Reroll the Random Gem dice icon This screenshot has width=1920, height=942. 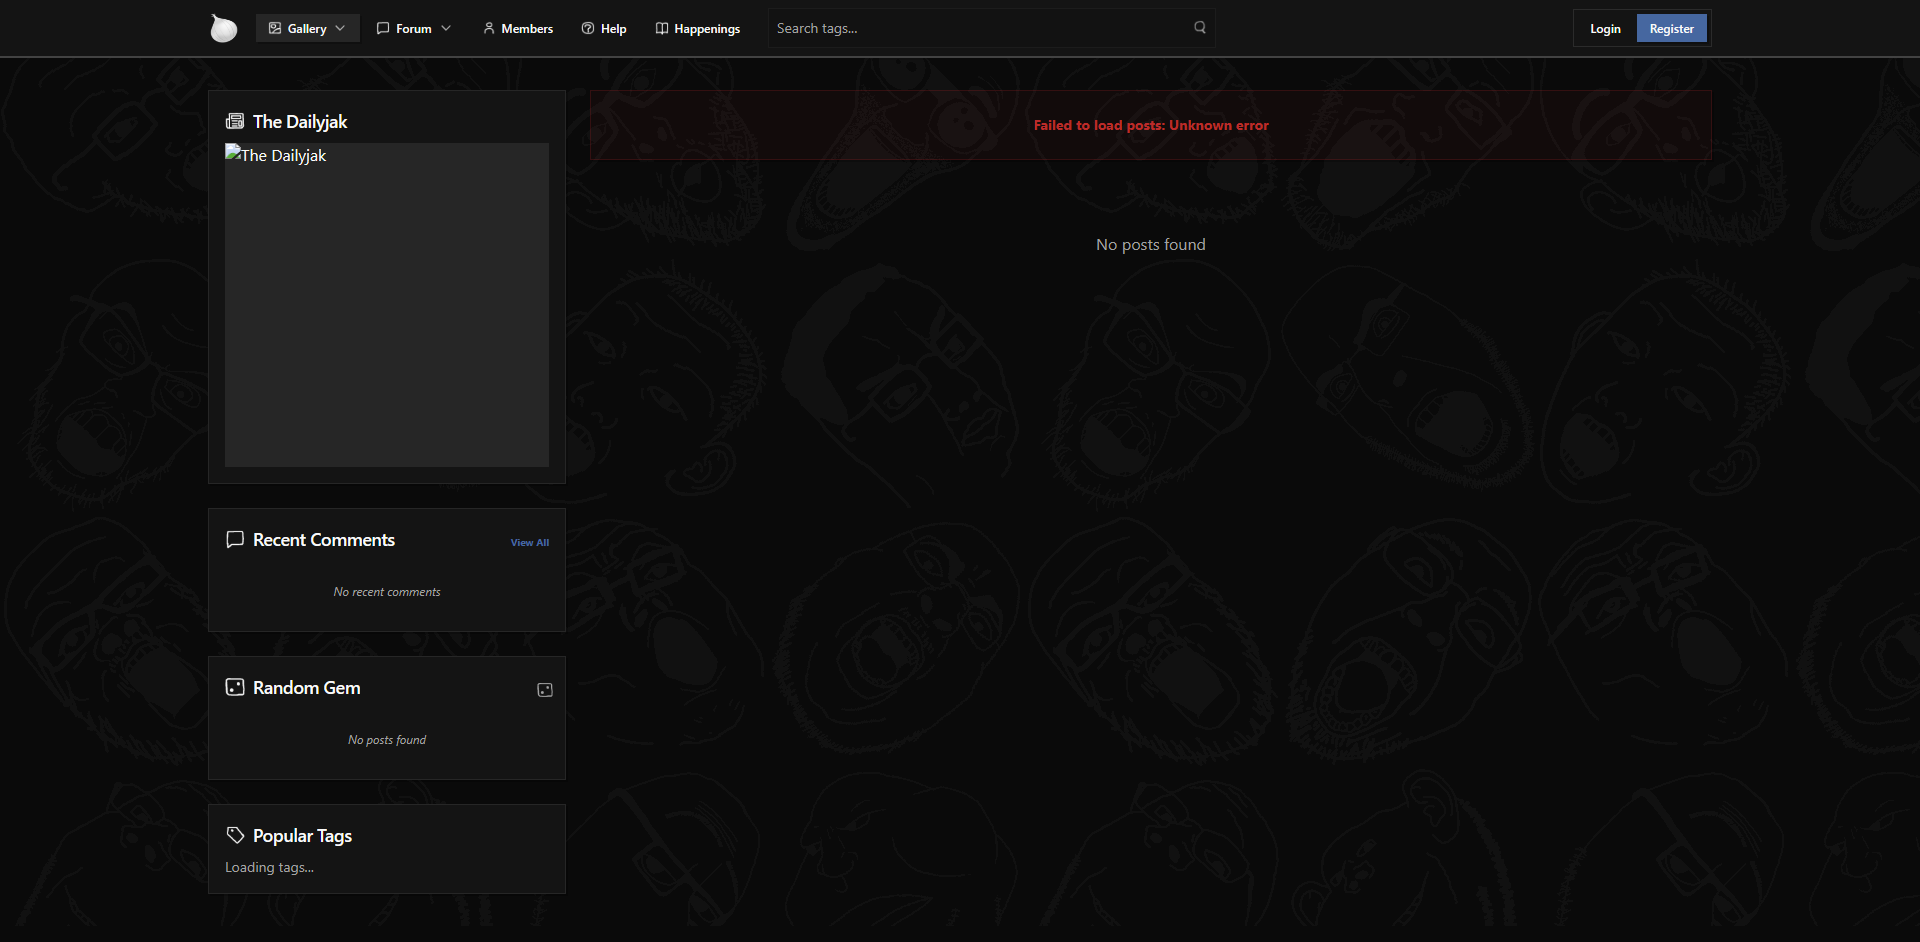pos(545,690)
